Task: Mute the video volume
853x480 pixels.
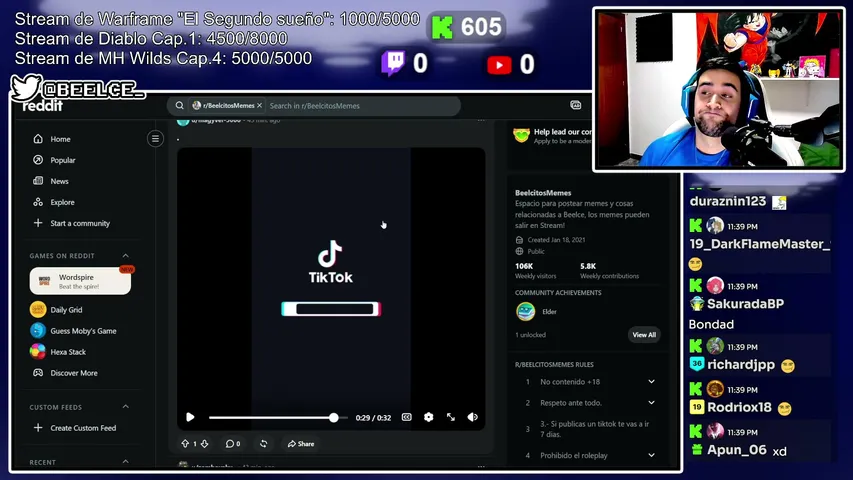Action: click(473, 417)
